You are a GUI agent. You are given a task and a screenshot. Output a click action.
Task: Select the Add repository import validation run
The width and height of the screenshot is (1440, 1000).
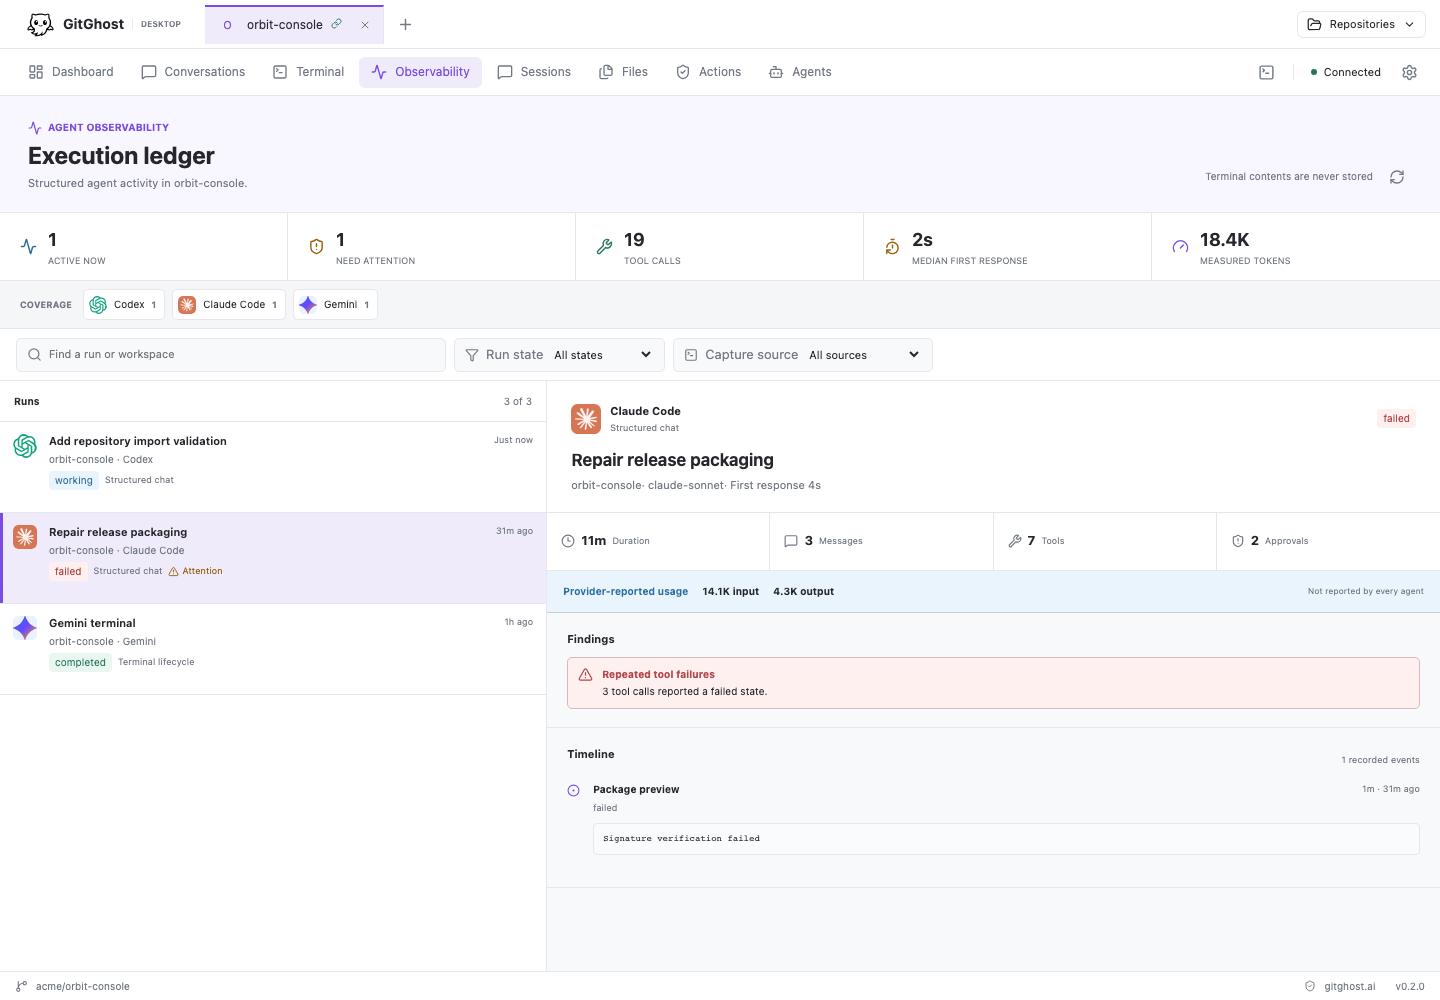click(x=273, y=467)
